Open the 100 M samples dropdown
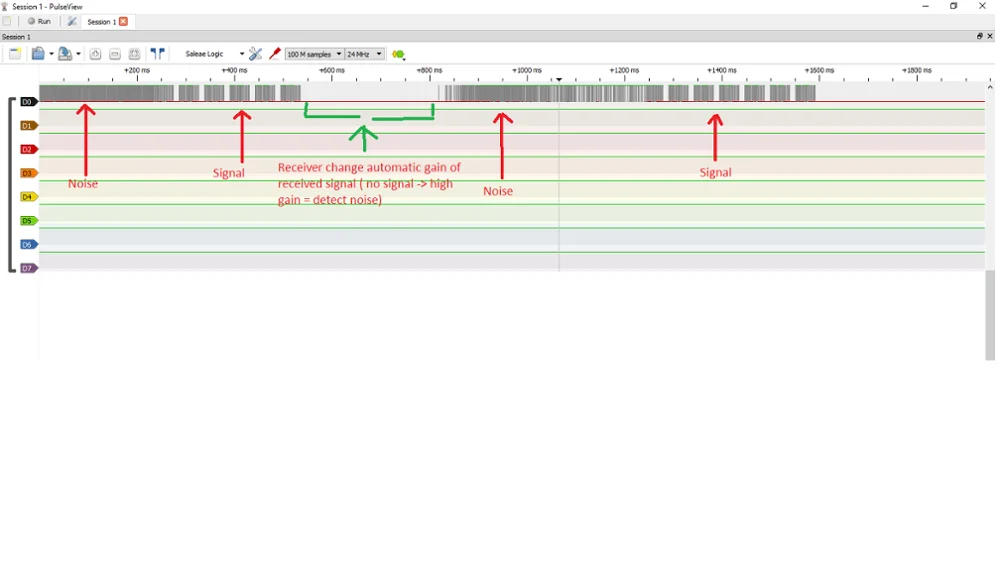1000x563 pixels. (314, 54)
